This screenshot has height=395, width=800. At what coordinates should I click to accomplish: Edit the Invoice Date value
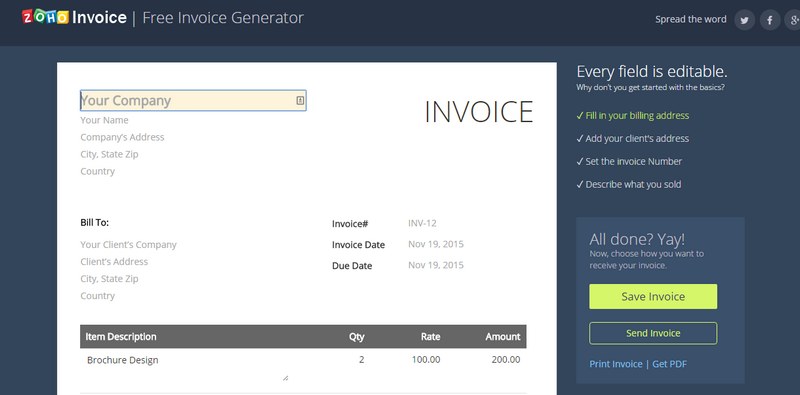coord(436,244)
